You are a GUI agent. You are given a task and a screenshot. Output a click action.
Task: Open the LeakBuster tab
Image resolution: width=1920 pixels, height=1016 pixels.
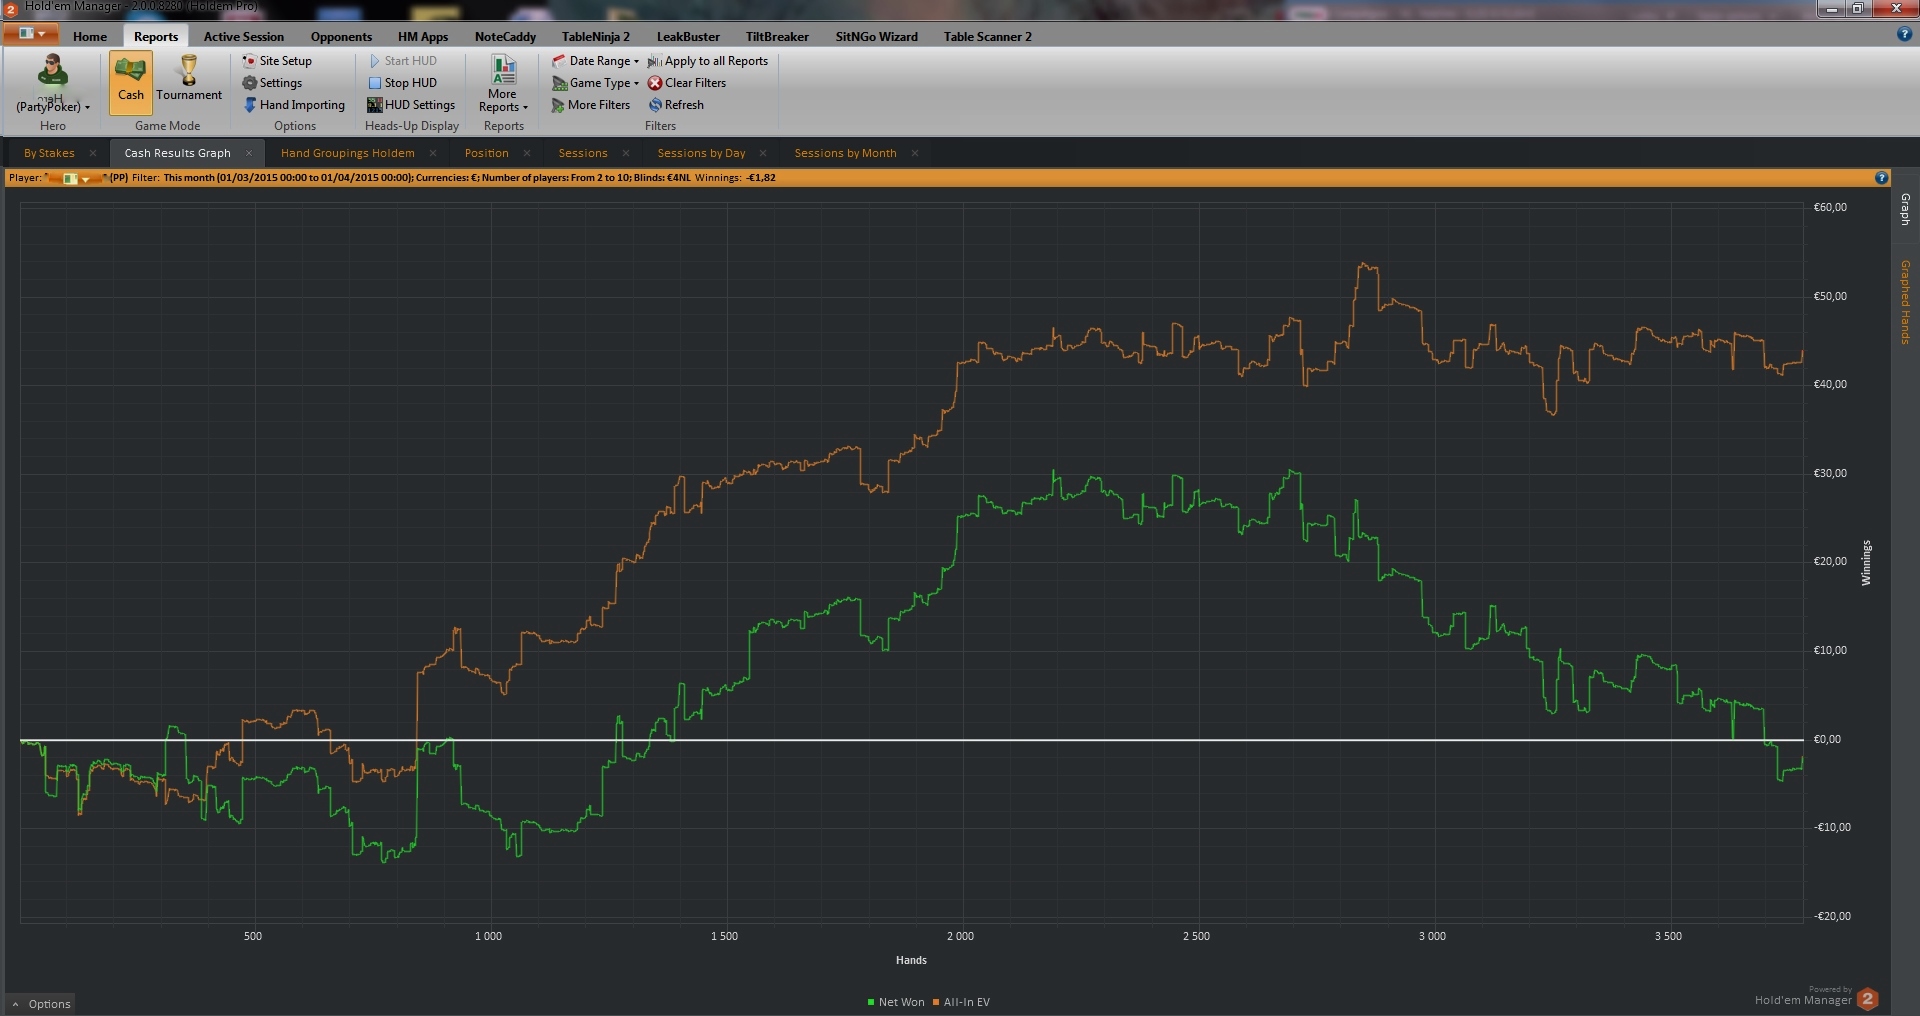click(688, 37)
